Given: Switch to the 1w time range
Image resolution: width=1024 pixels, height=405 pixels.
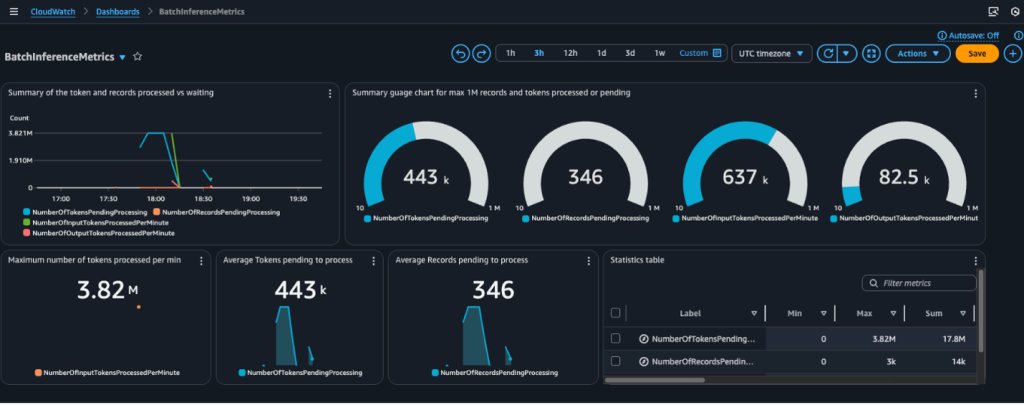Looking at the screenshot, I should pos(660,53).
